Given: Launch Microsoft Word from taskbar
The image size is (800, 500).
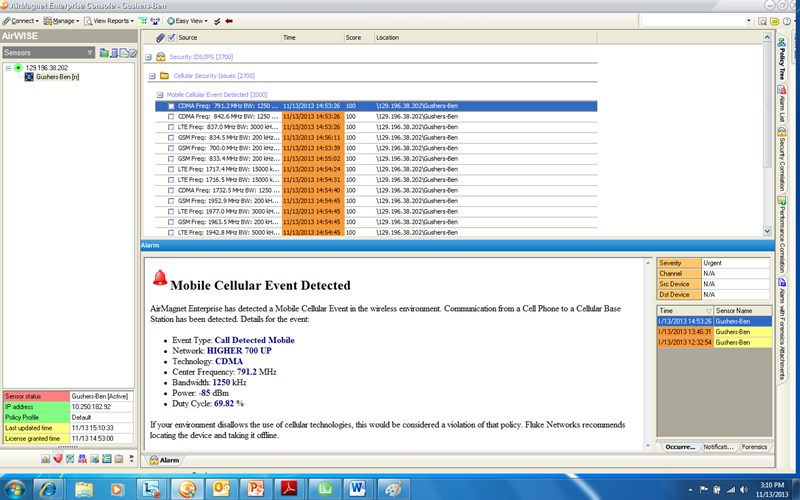Looking at the screenshot, I should pos(357,488).
